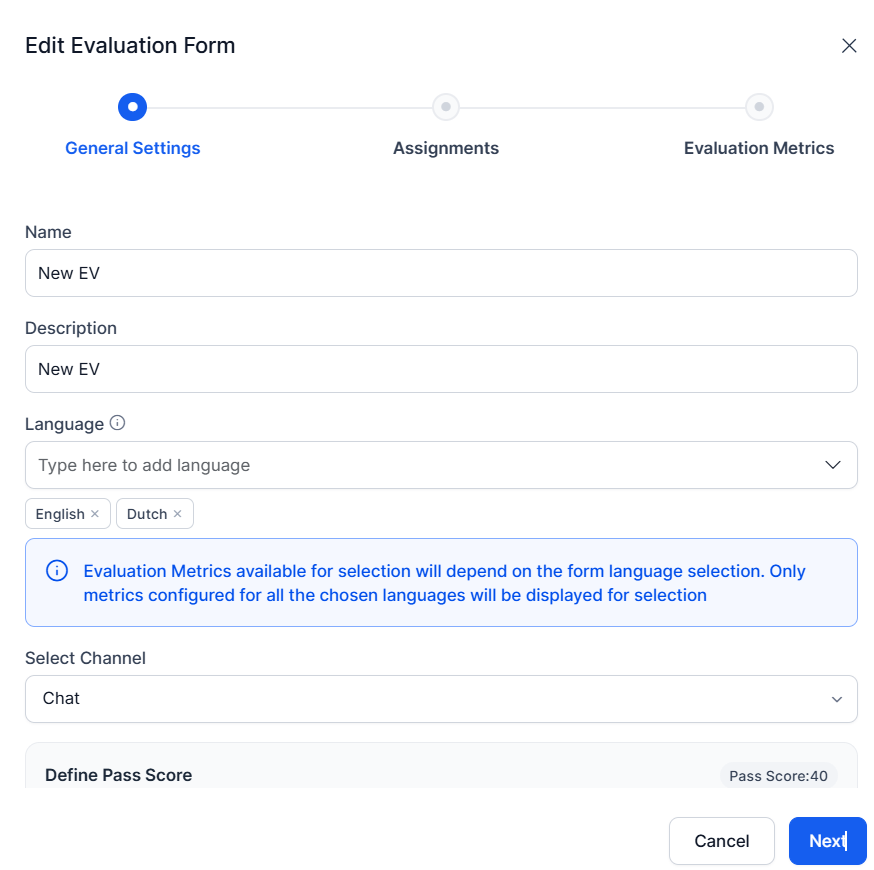
Task: Go to the Evaluation Metrics step label
Action: point(759,148)
